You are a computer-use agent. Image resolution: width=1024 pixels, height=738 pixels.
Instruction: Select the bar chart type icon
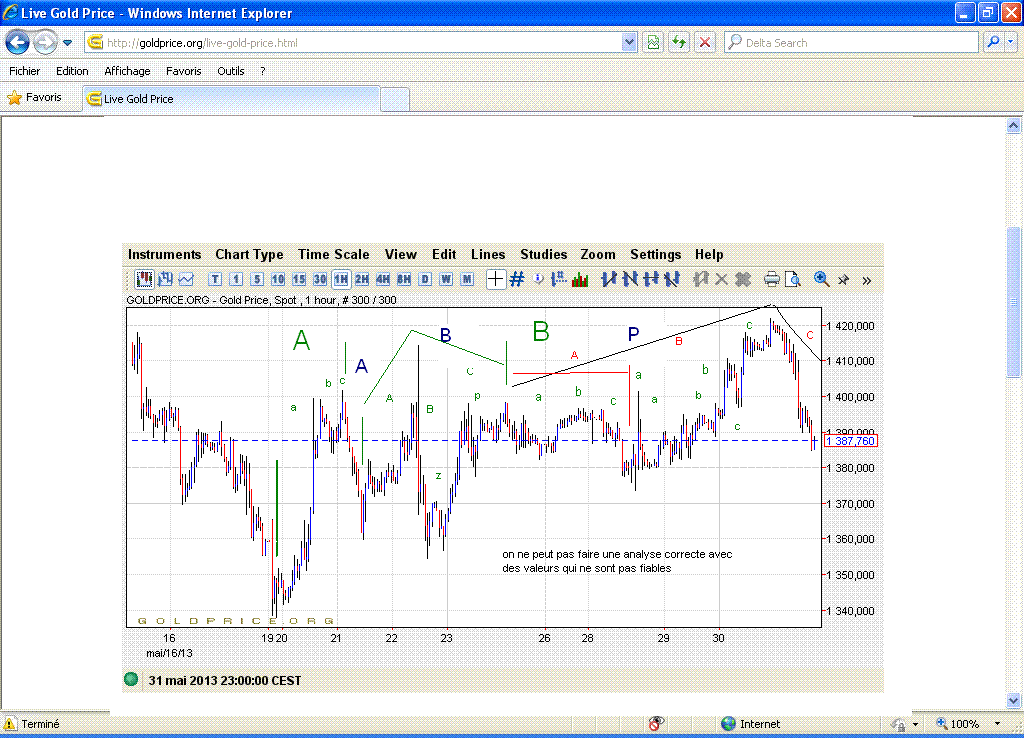coord(165,280)
